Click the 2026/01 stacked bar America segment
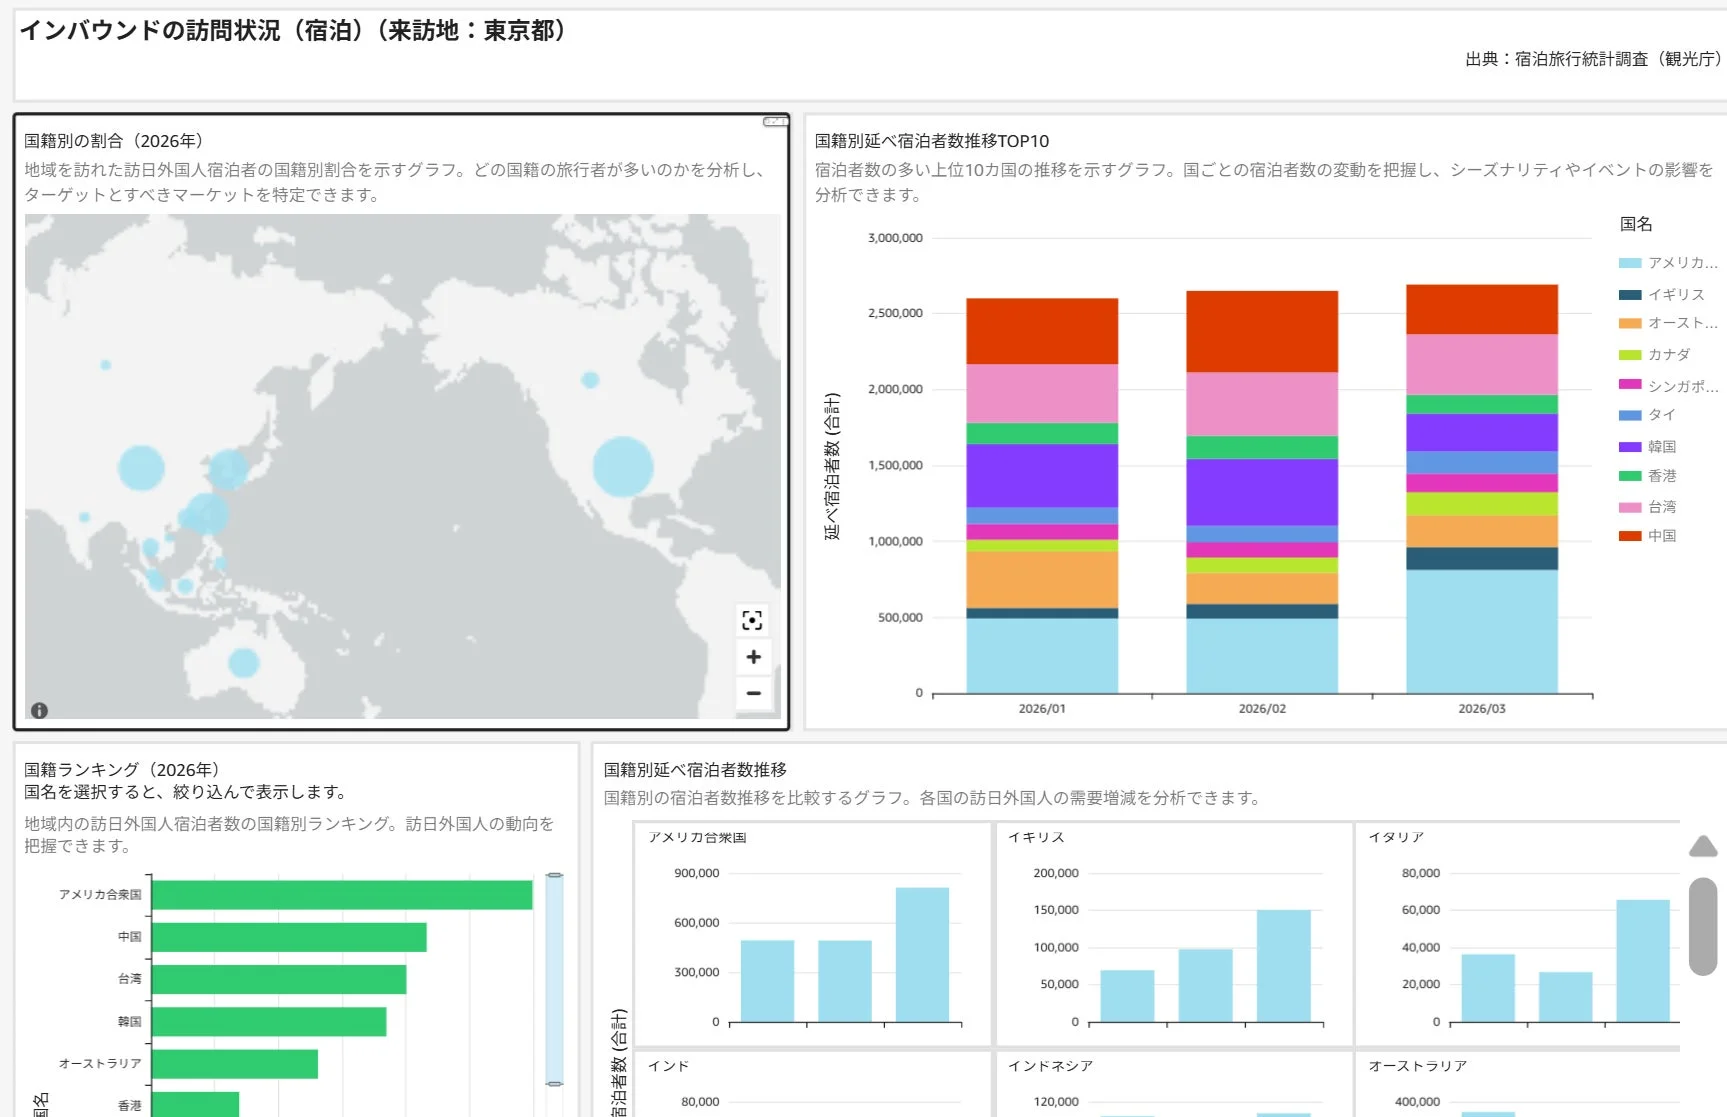The height and width of the screenshot is (1117, 1727). coord(1042,655)
